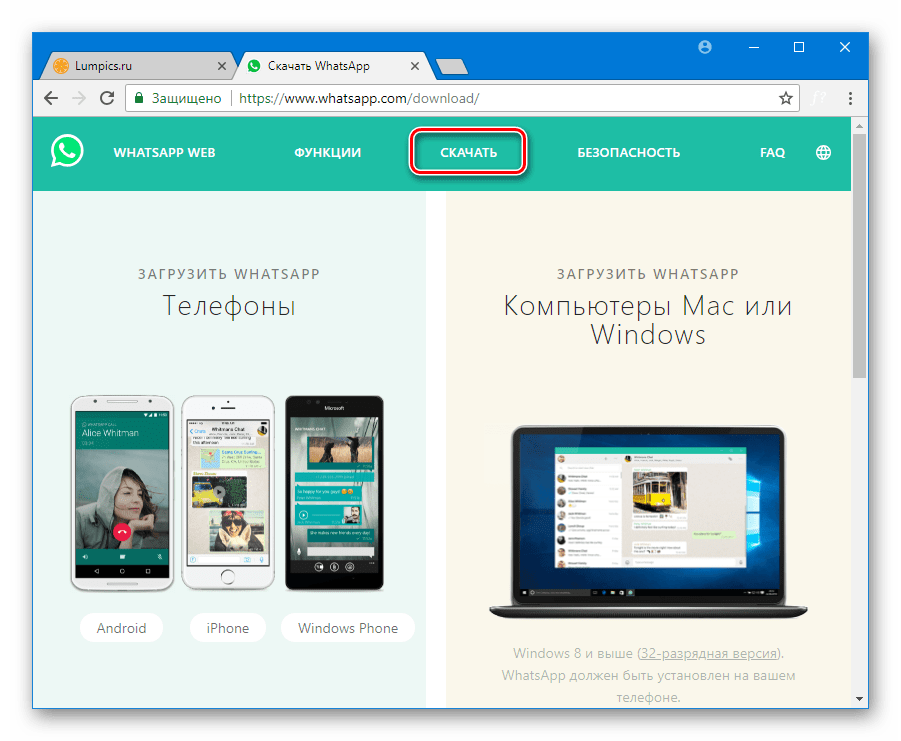
Task: Close the Lumpics.ru tab
Action: point(219,67)
